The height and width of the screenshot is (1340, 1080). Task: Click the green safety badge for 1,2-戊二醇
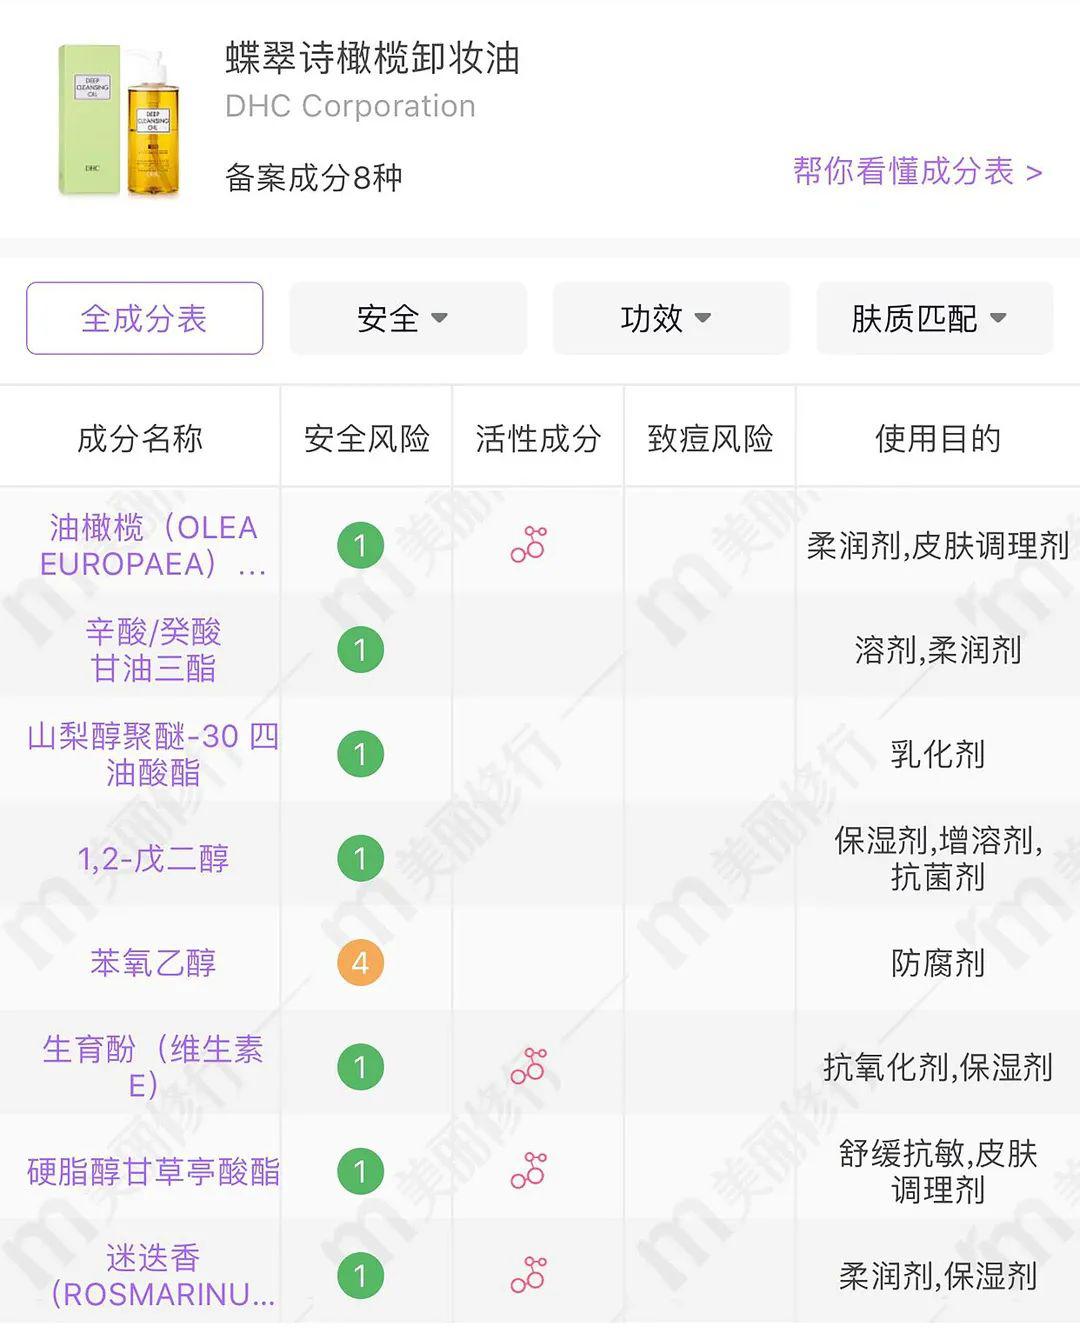[361, 859]
